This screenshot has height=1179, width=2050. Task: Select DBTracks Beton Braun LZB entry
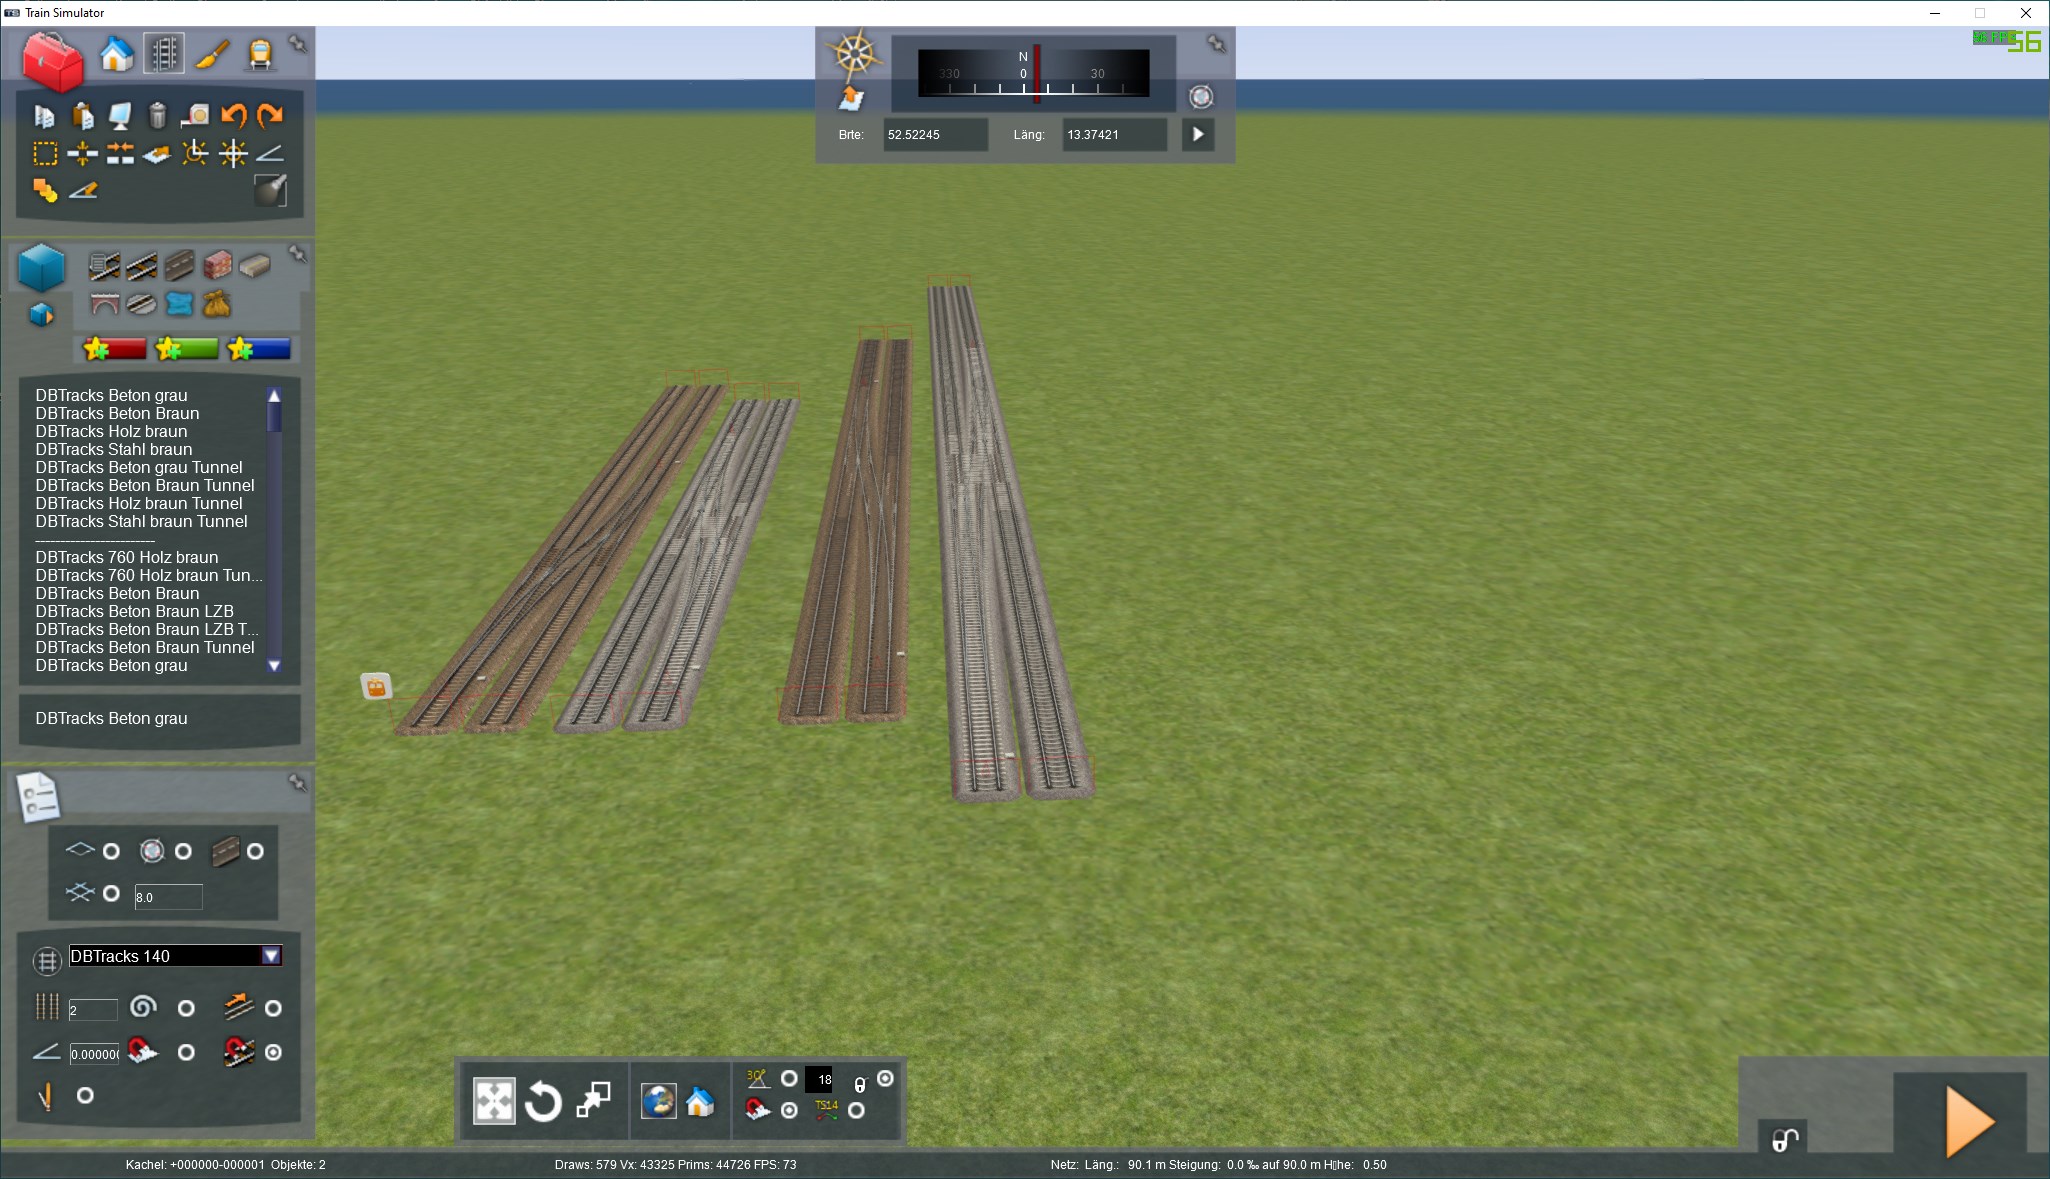pos(134,611)
